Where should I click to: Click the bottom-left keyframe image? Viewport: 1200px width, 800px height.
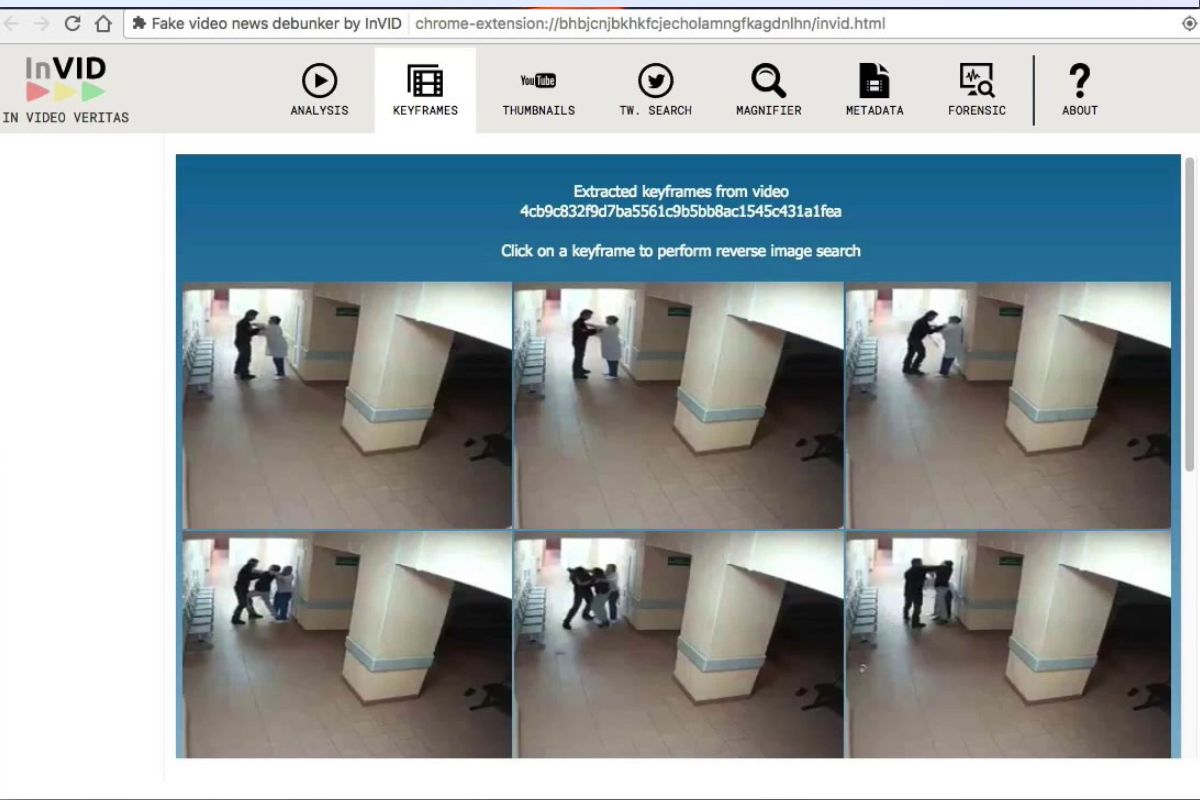pos(345,645)
